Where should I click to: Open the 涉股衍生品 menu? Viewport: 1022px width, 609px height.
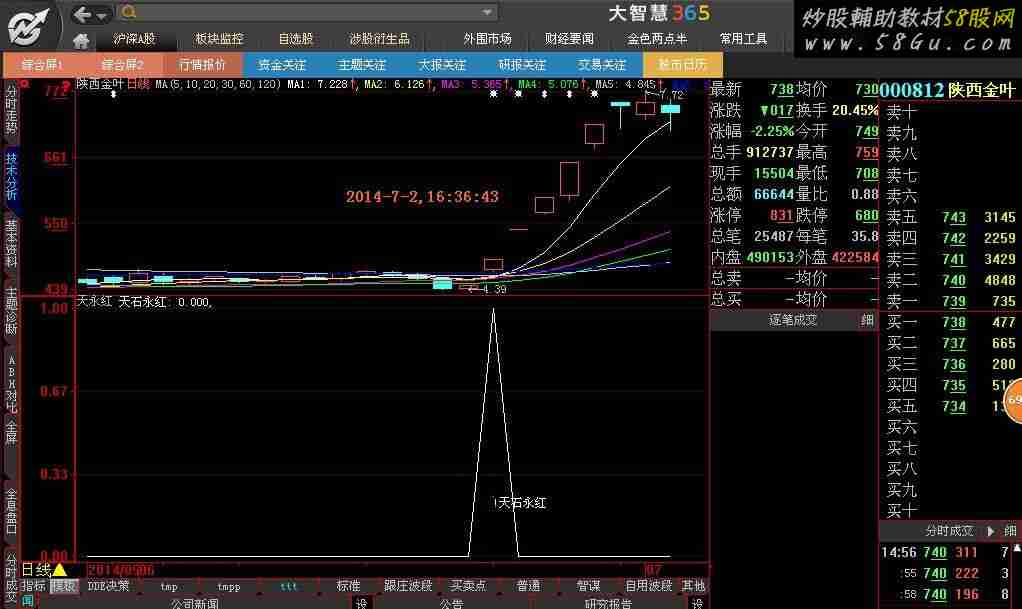379,39
